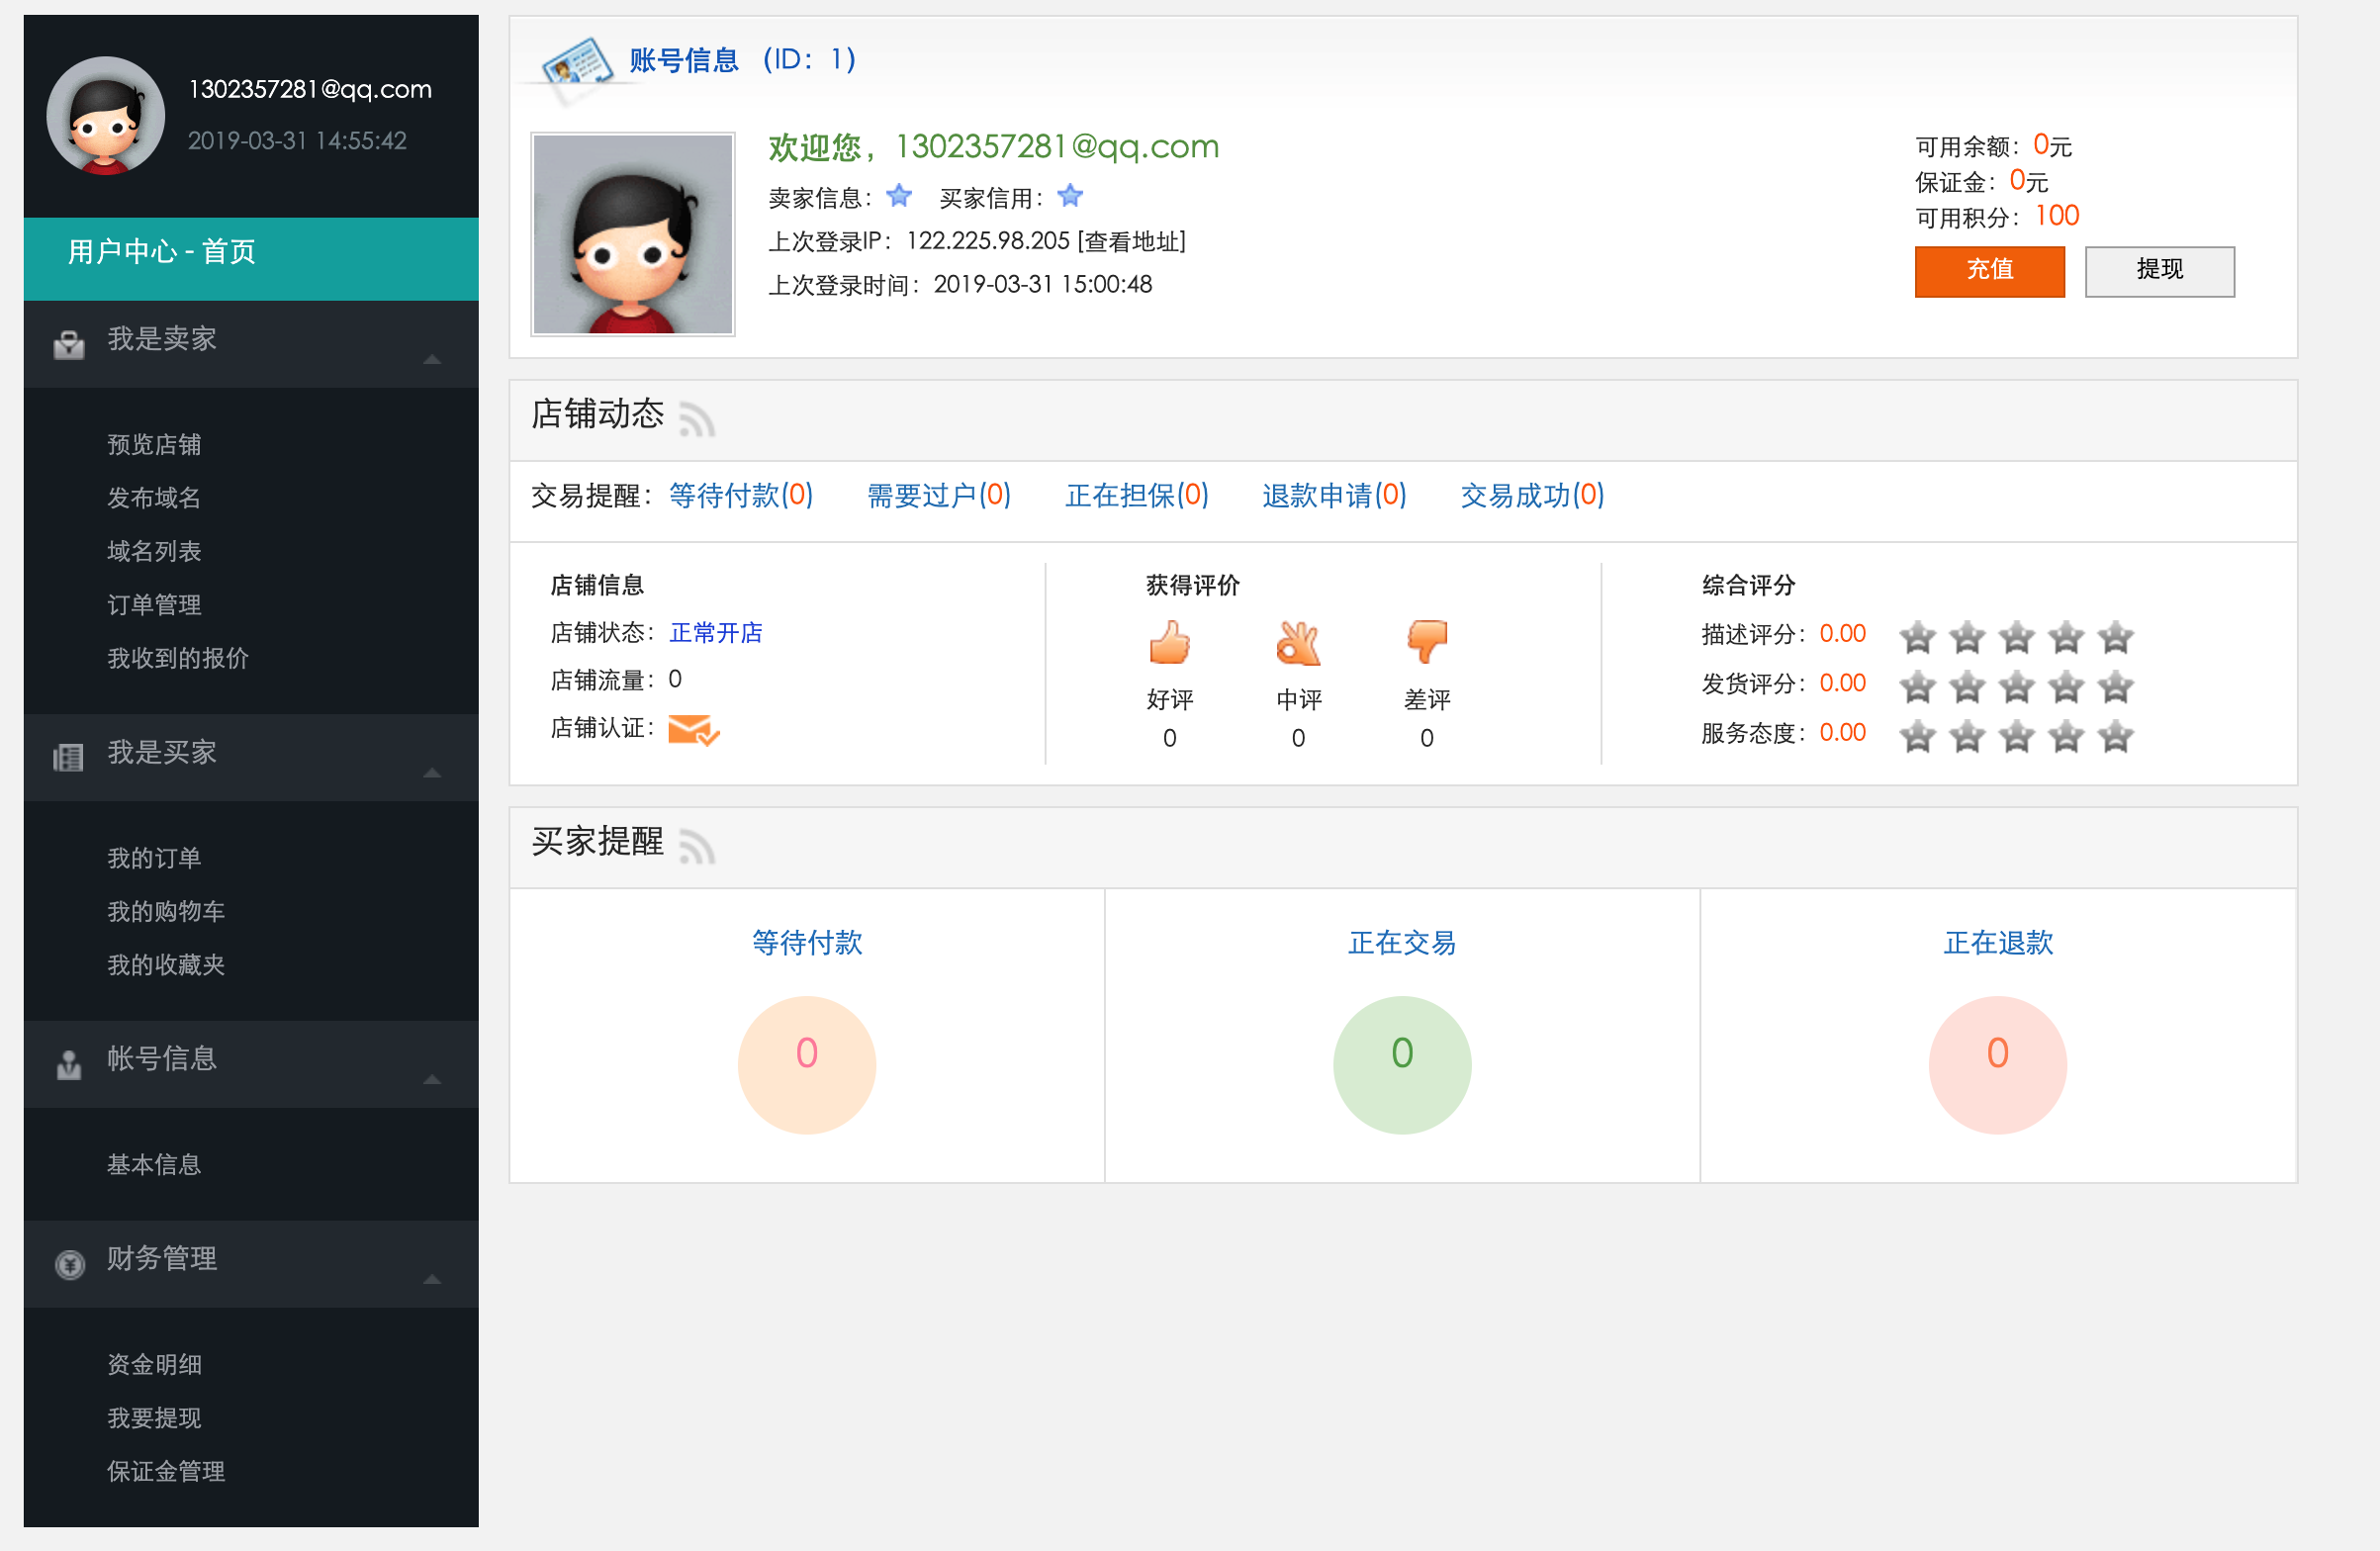Open 保证金管理 menu item

point(166,1472)
